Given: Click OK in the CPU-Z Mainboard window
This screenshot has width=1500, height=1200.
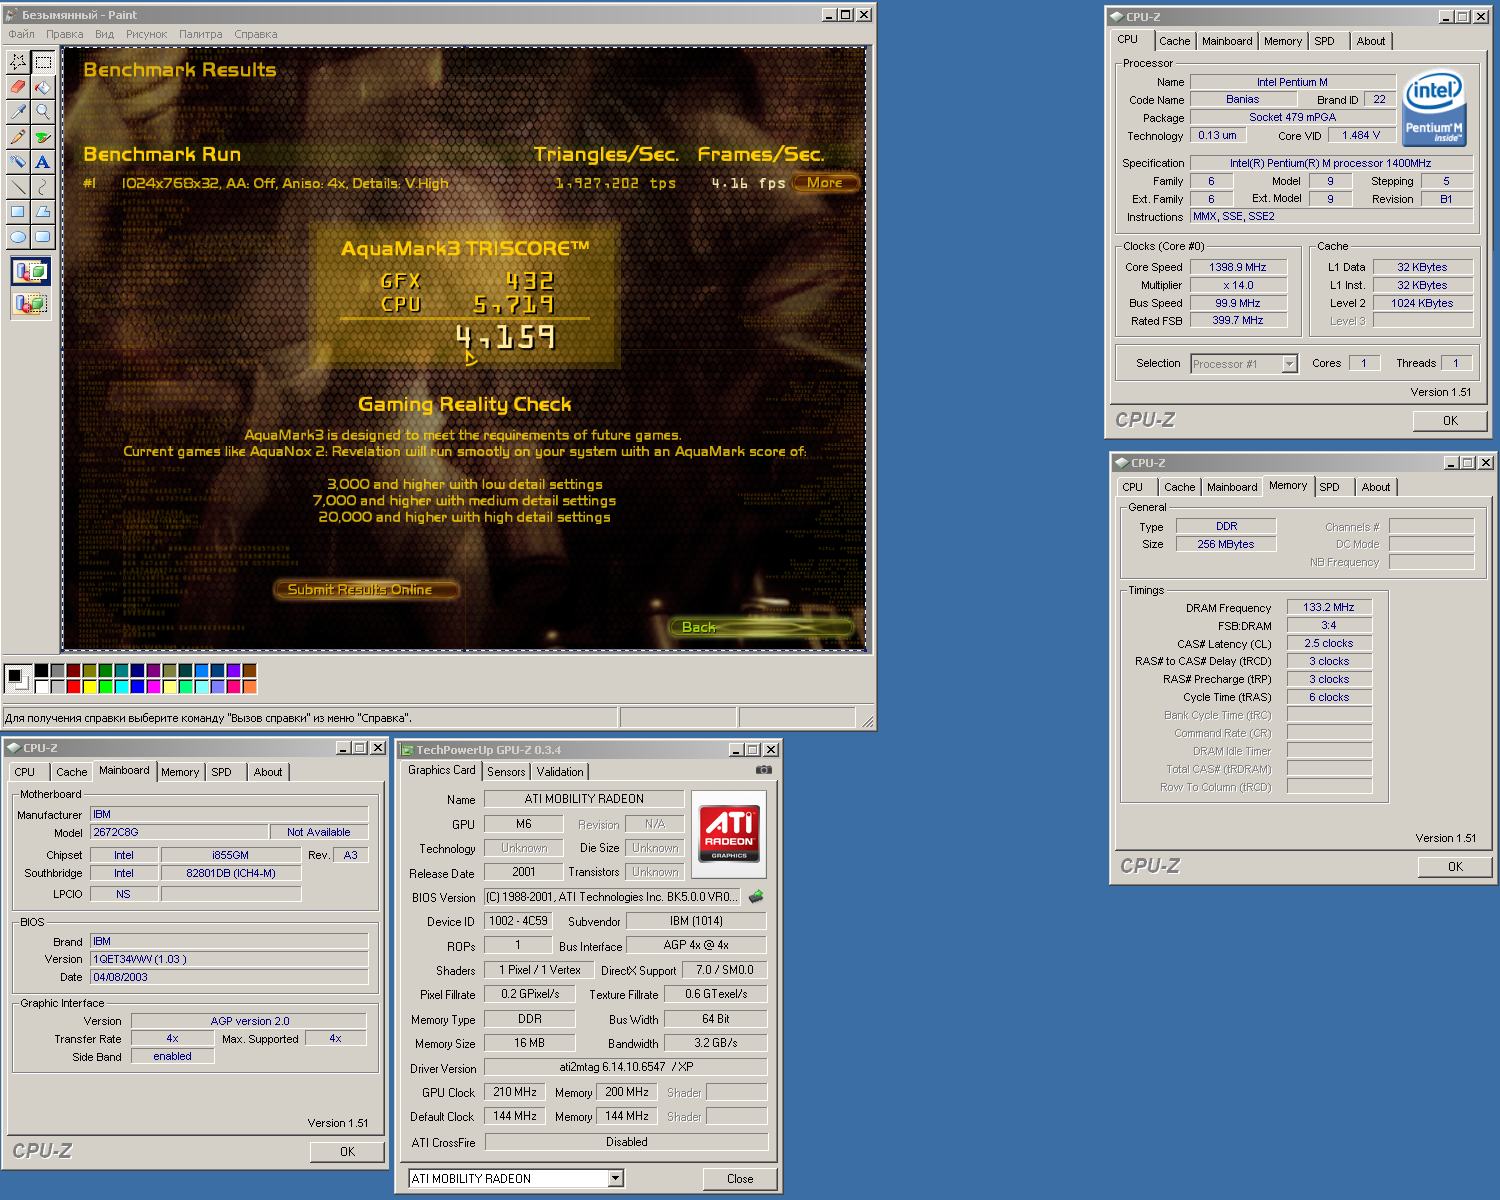Looking at the screenshot, I should coord(347,1152).
